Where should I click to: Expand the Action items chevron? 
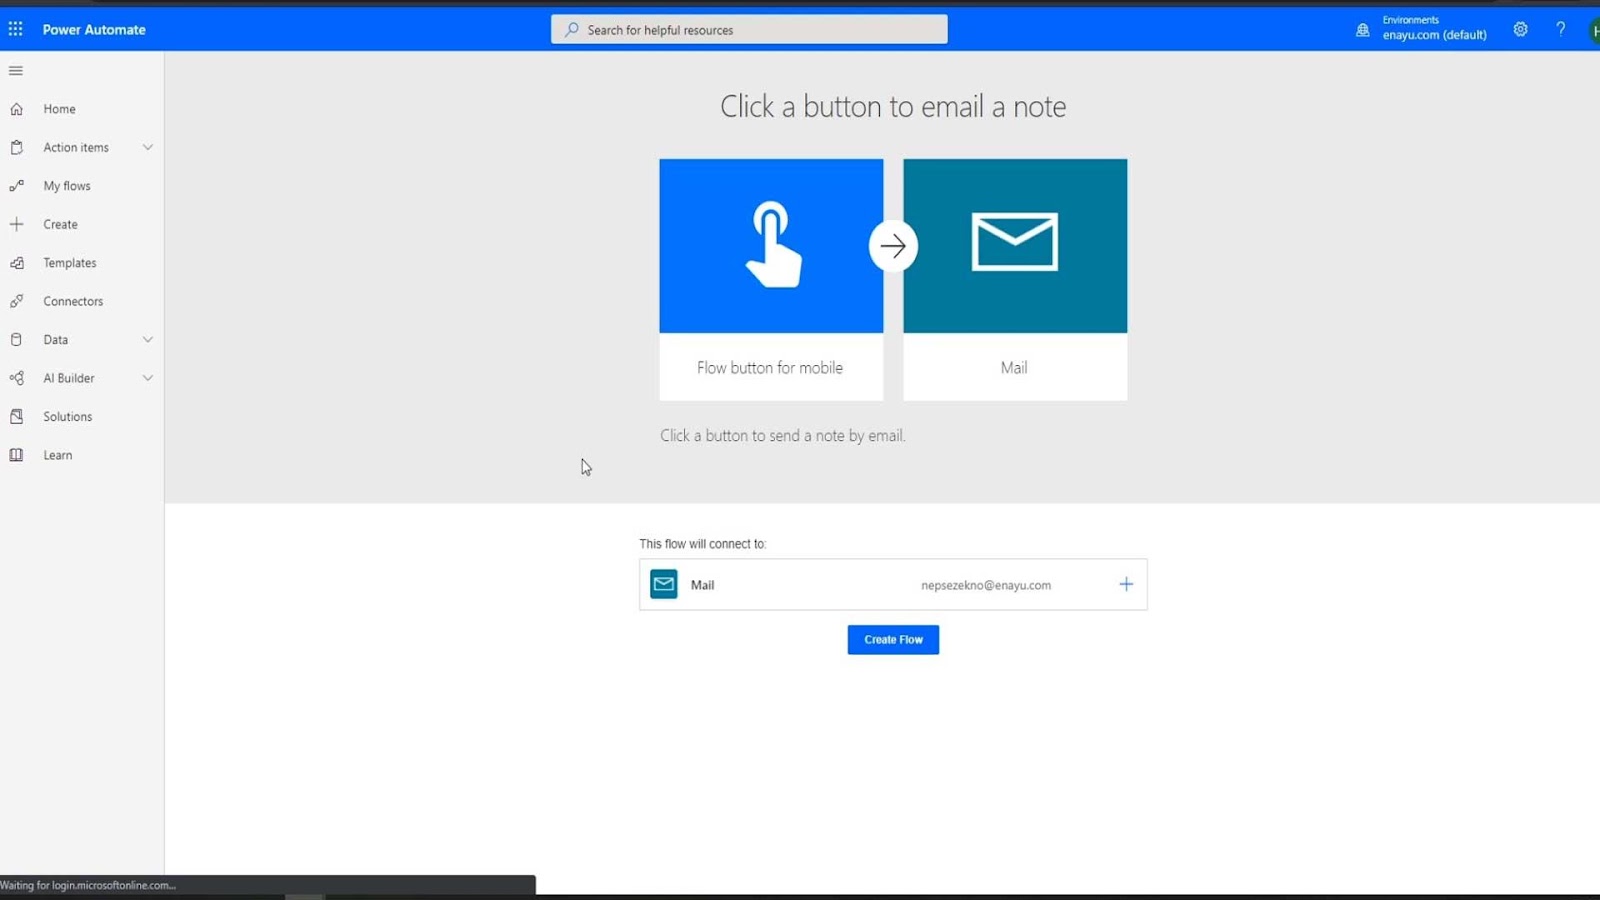[148, 147]
